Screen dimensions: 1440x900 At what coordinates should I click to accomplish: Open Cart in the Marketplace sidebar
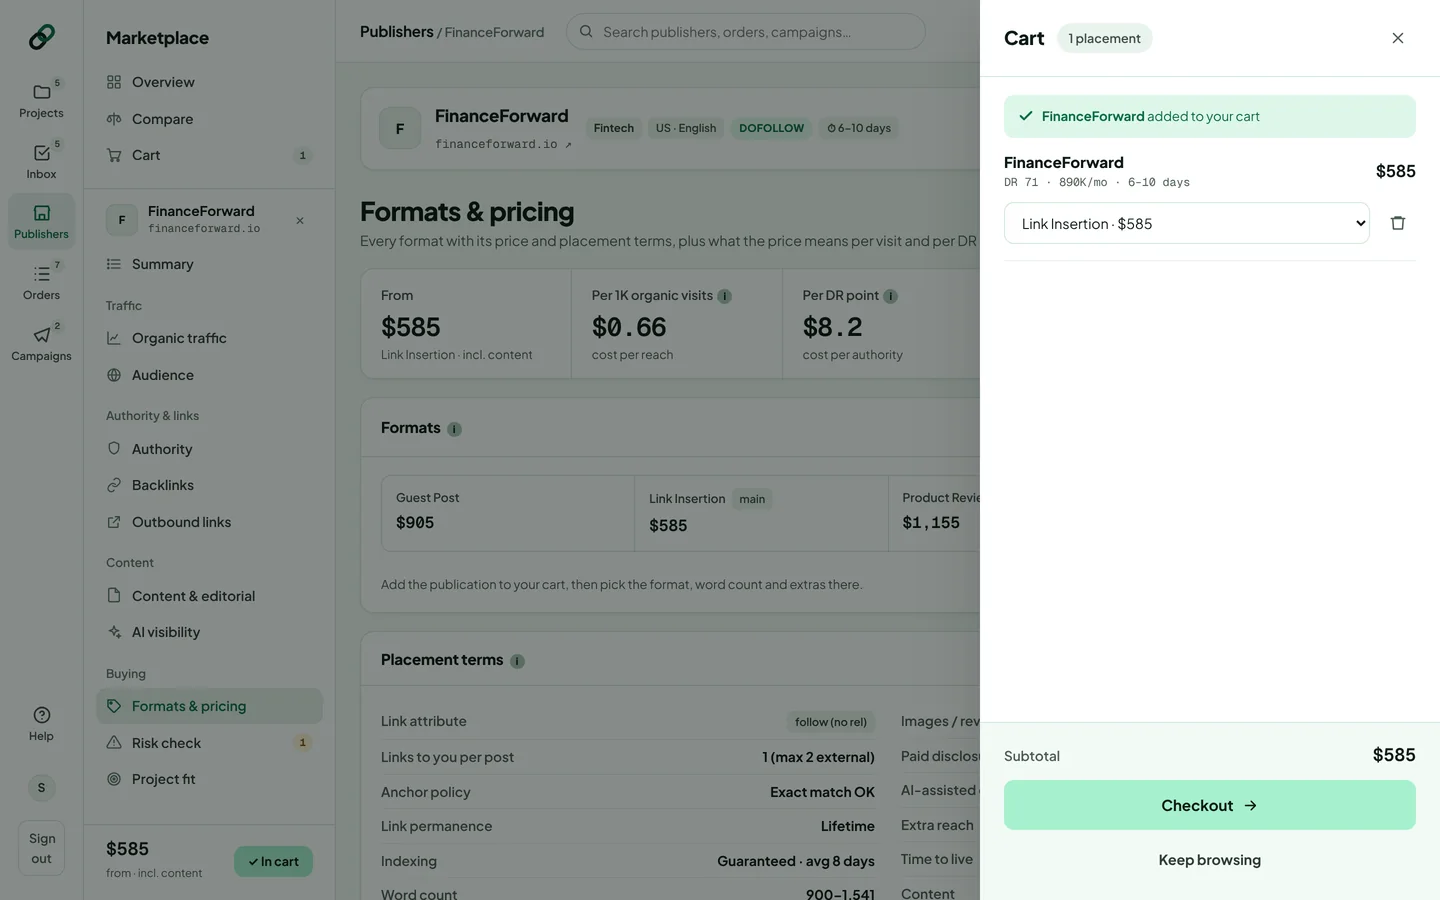point(209,155)
